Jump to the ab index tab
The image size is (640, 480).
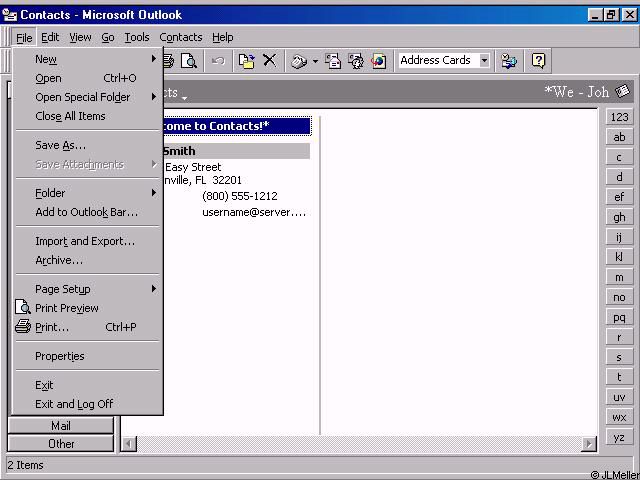(619, 137)
